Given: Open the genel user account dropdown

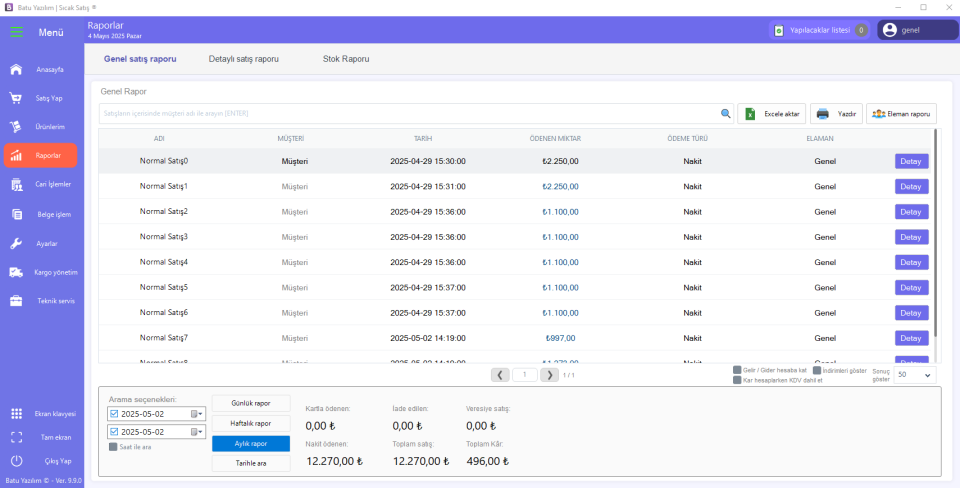Looking at the screenshot, I should (x=917, y=30).
